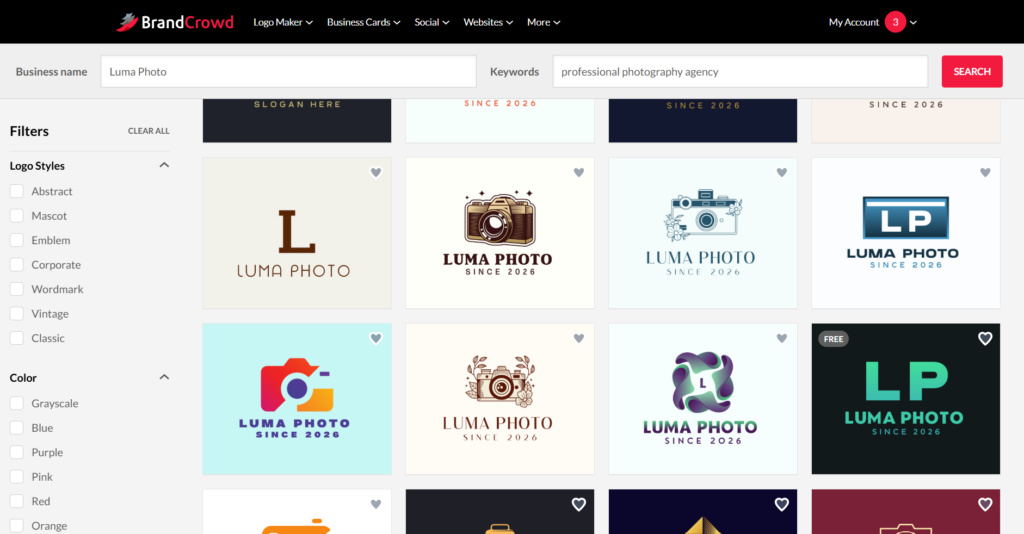Favorite the brown L monogram logo
Screen dimensions: 1024x534
point(376,172)
